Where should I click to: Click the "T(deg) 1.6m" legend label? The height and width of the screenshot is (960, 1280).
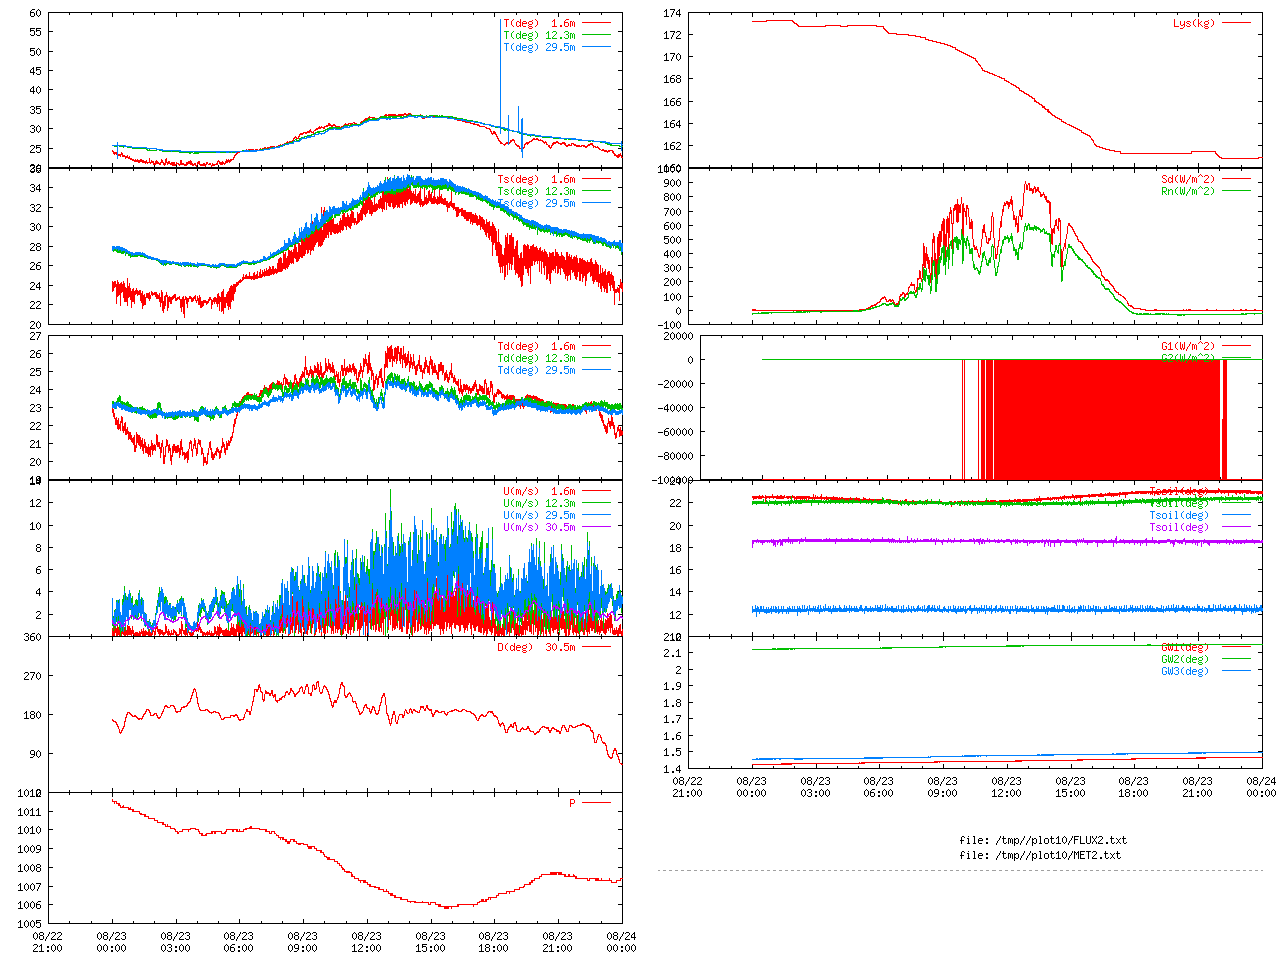click(539, 23)
